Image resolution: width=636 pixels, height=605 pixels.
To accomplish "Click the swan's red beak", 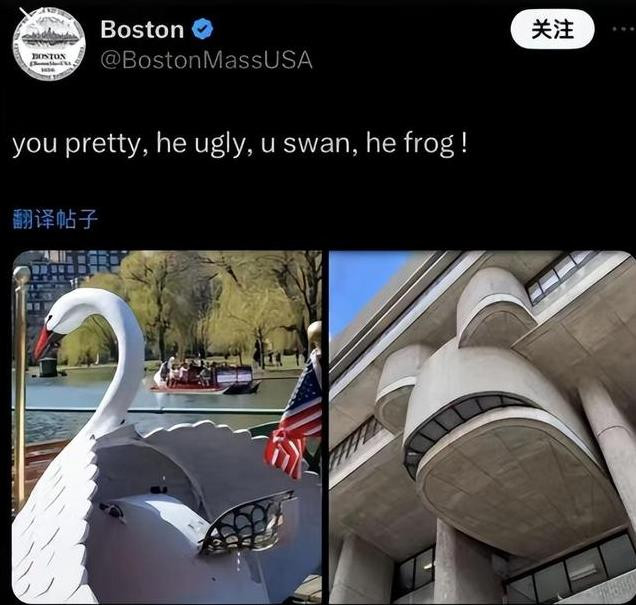I will (46, 342).
